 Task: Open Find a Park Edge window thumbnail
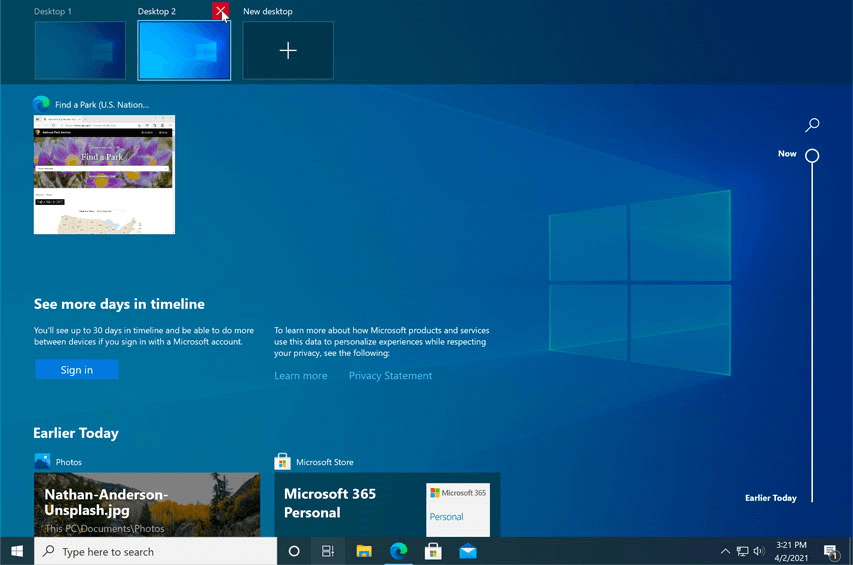tap(104, 174)
